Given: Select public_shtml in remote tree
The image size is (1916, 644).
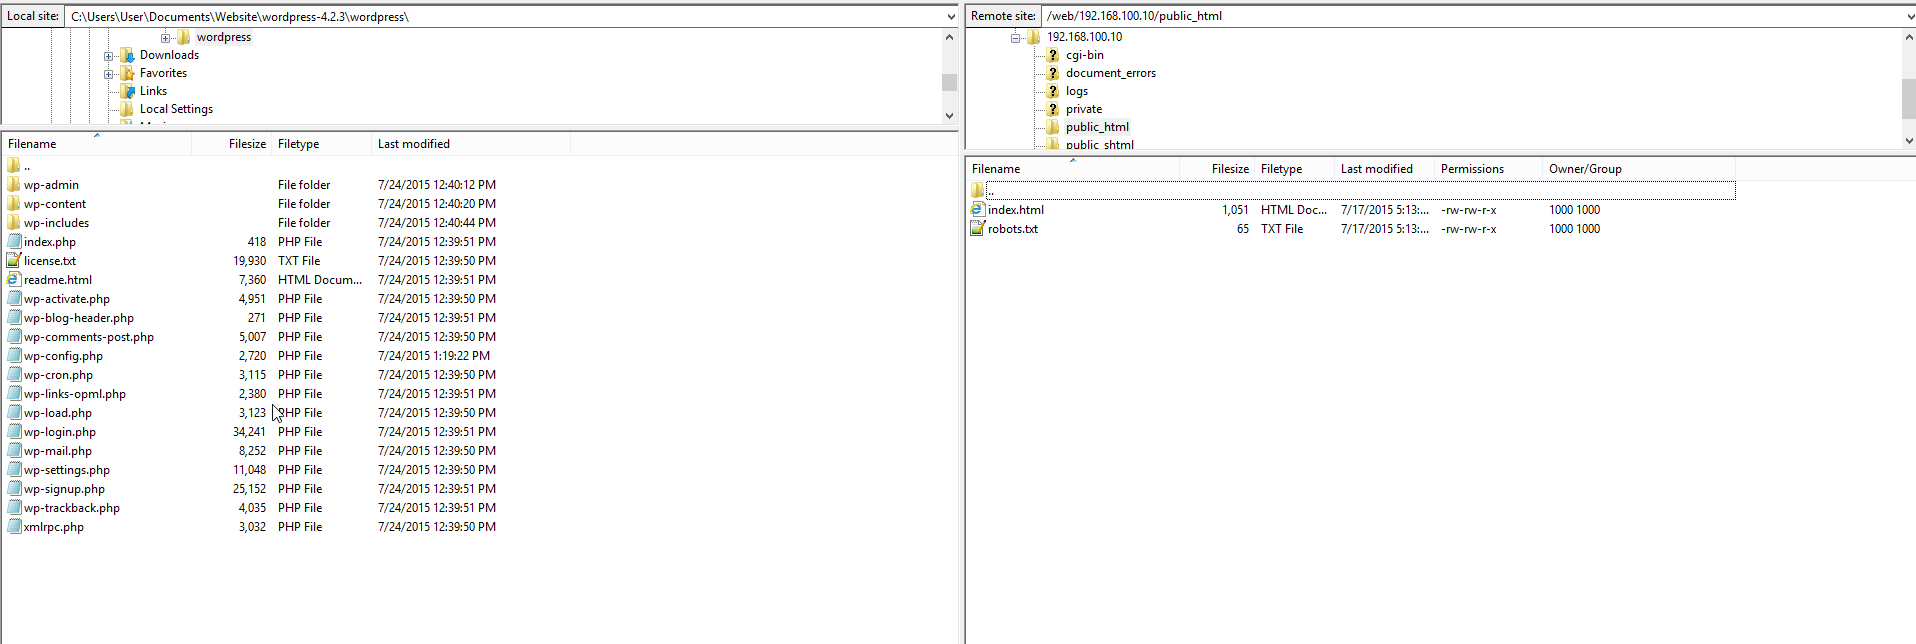Looking at the screenshot, I should click(x=1100, y=145).
